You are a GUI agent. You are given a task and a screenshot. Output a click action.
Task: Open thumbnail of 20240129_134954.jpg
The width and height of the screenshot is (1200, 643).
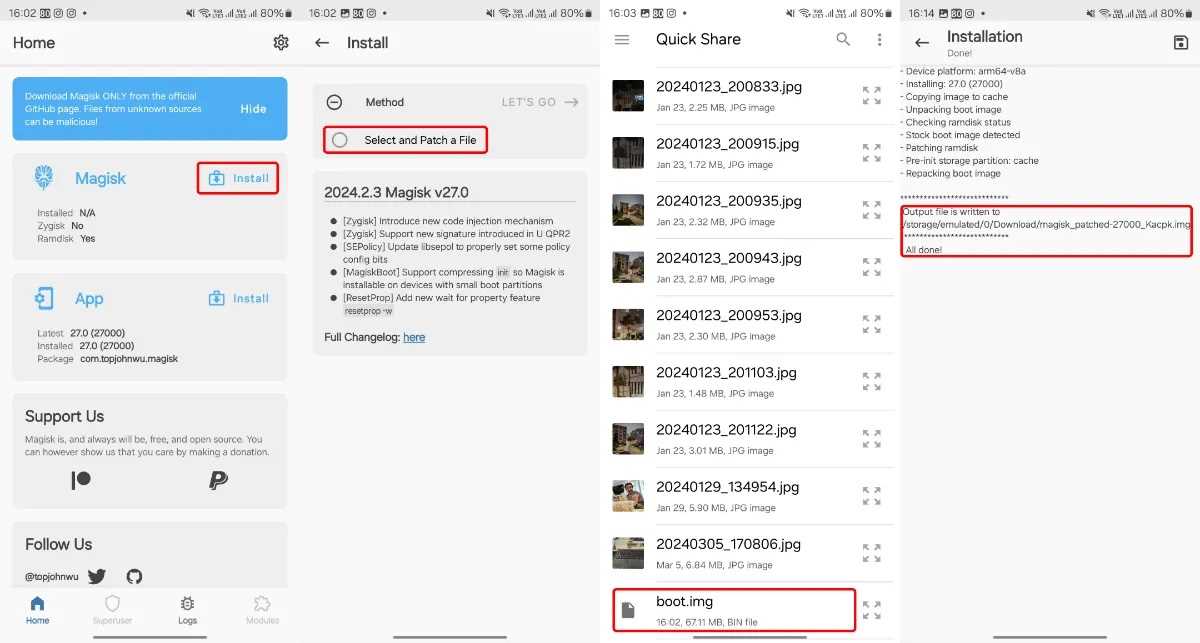[x=628, y=496]
